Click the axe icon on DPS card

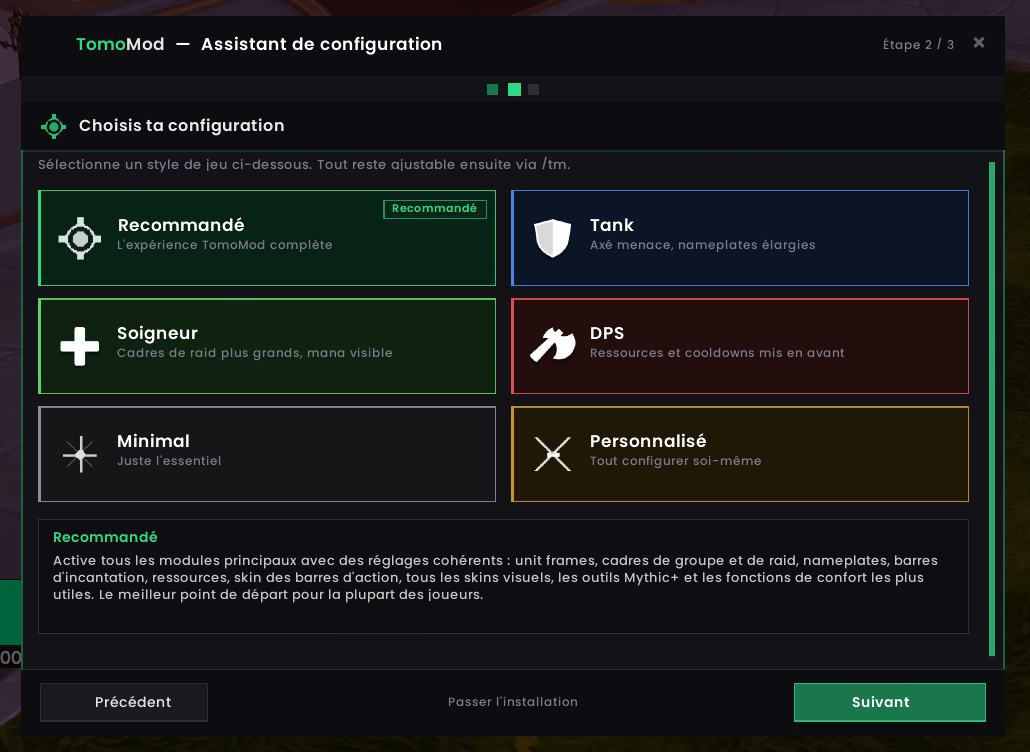coord(552,345)
